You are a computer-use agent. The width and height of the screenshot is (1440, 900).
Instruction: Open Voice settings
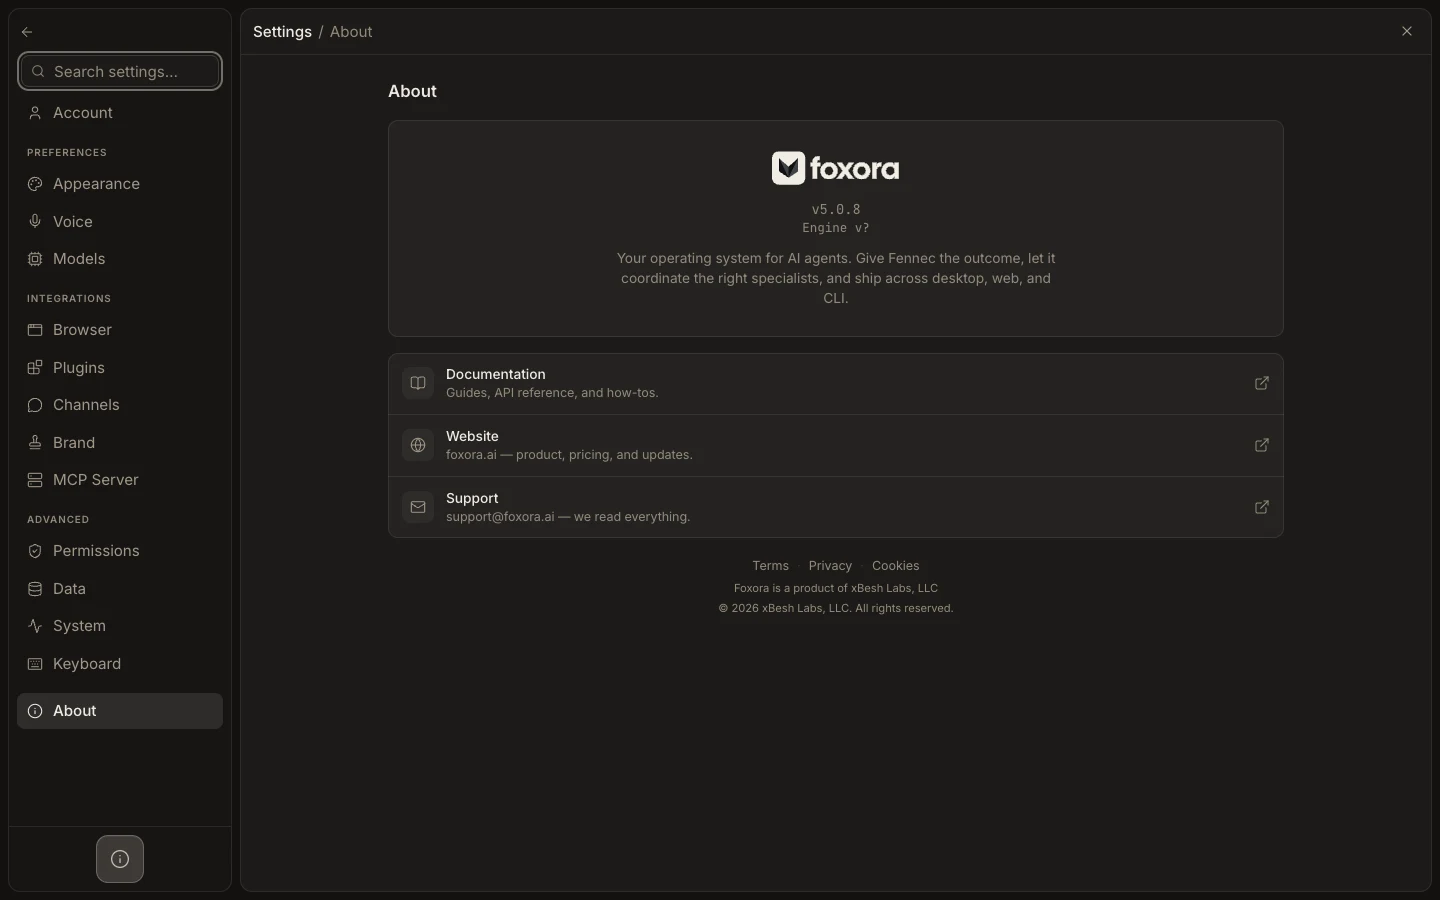120,221
